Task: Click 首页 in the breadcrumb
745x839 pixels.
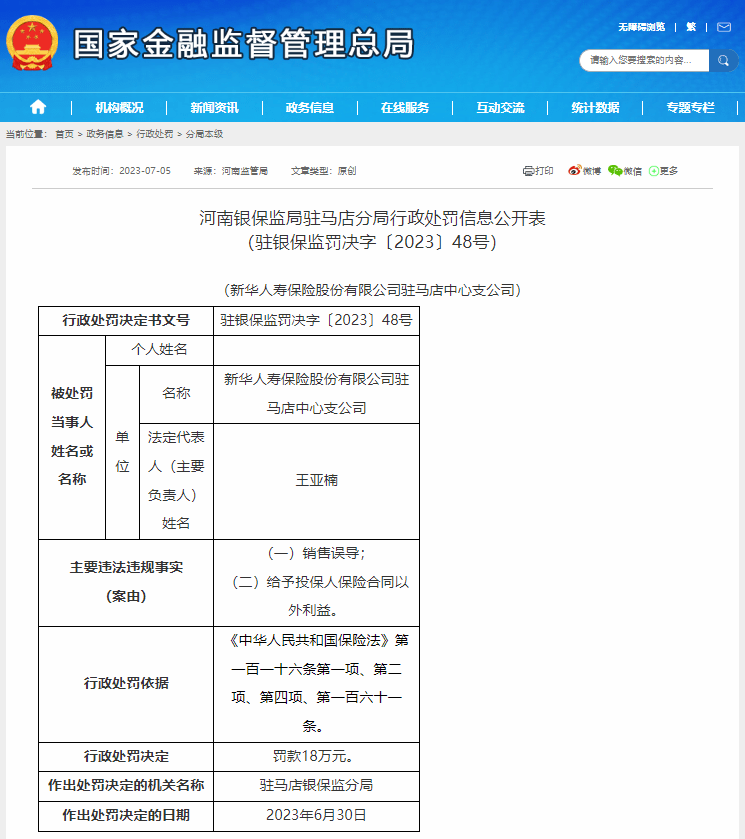Action: click(64, 134)
